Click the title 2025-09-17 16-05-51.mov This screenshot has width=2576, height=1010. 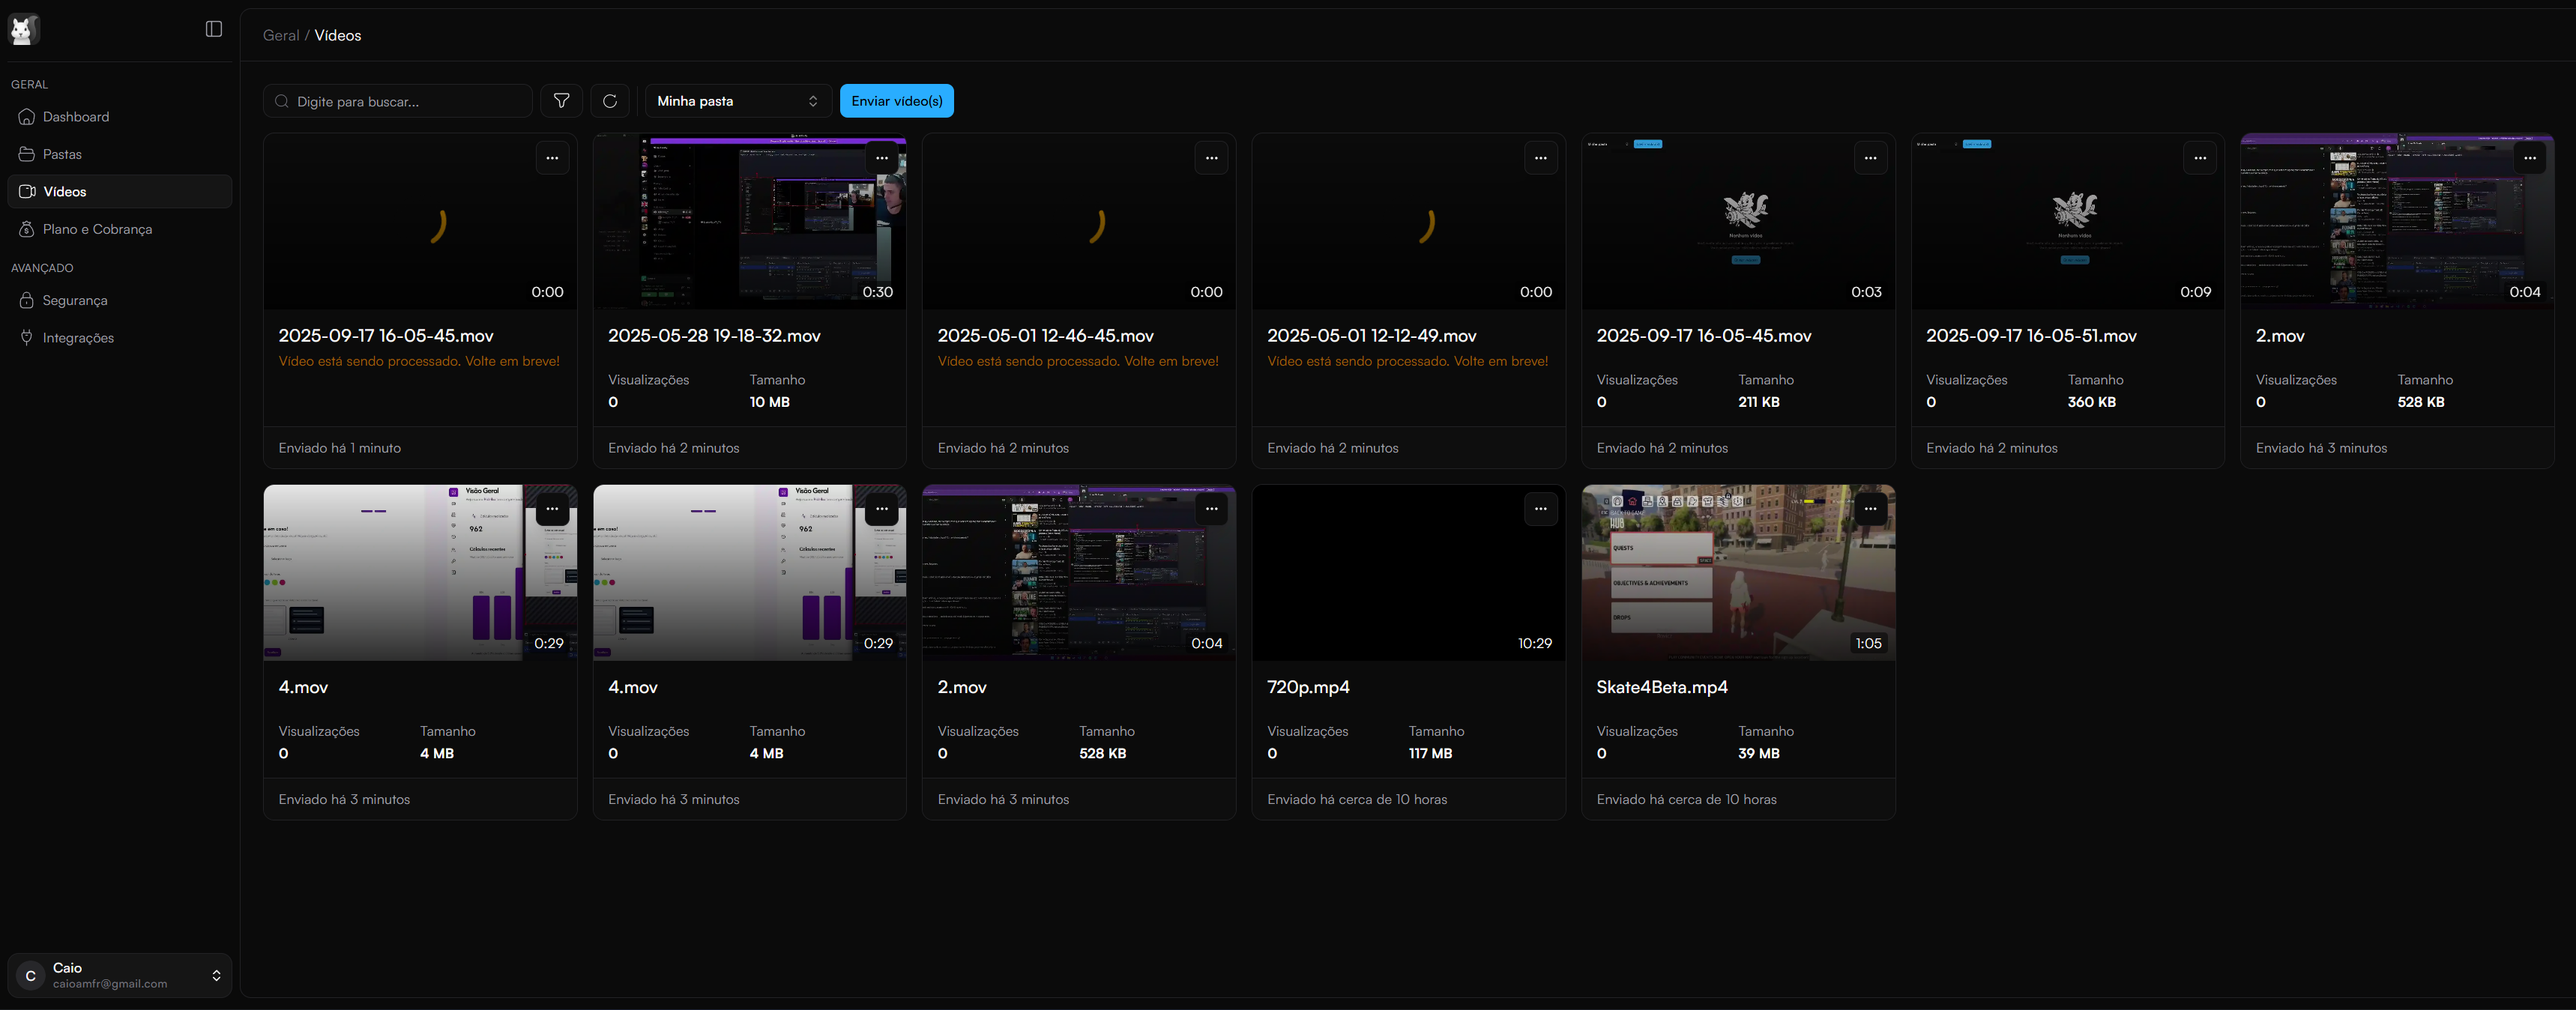click(x=2031, y=336)
